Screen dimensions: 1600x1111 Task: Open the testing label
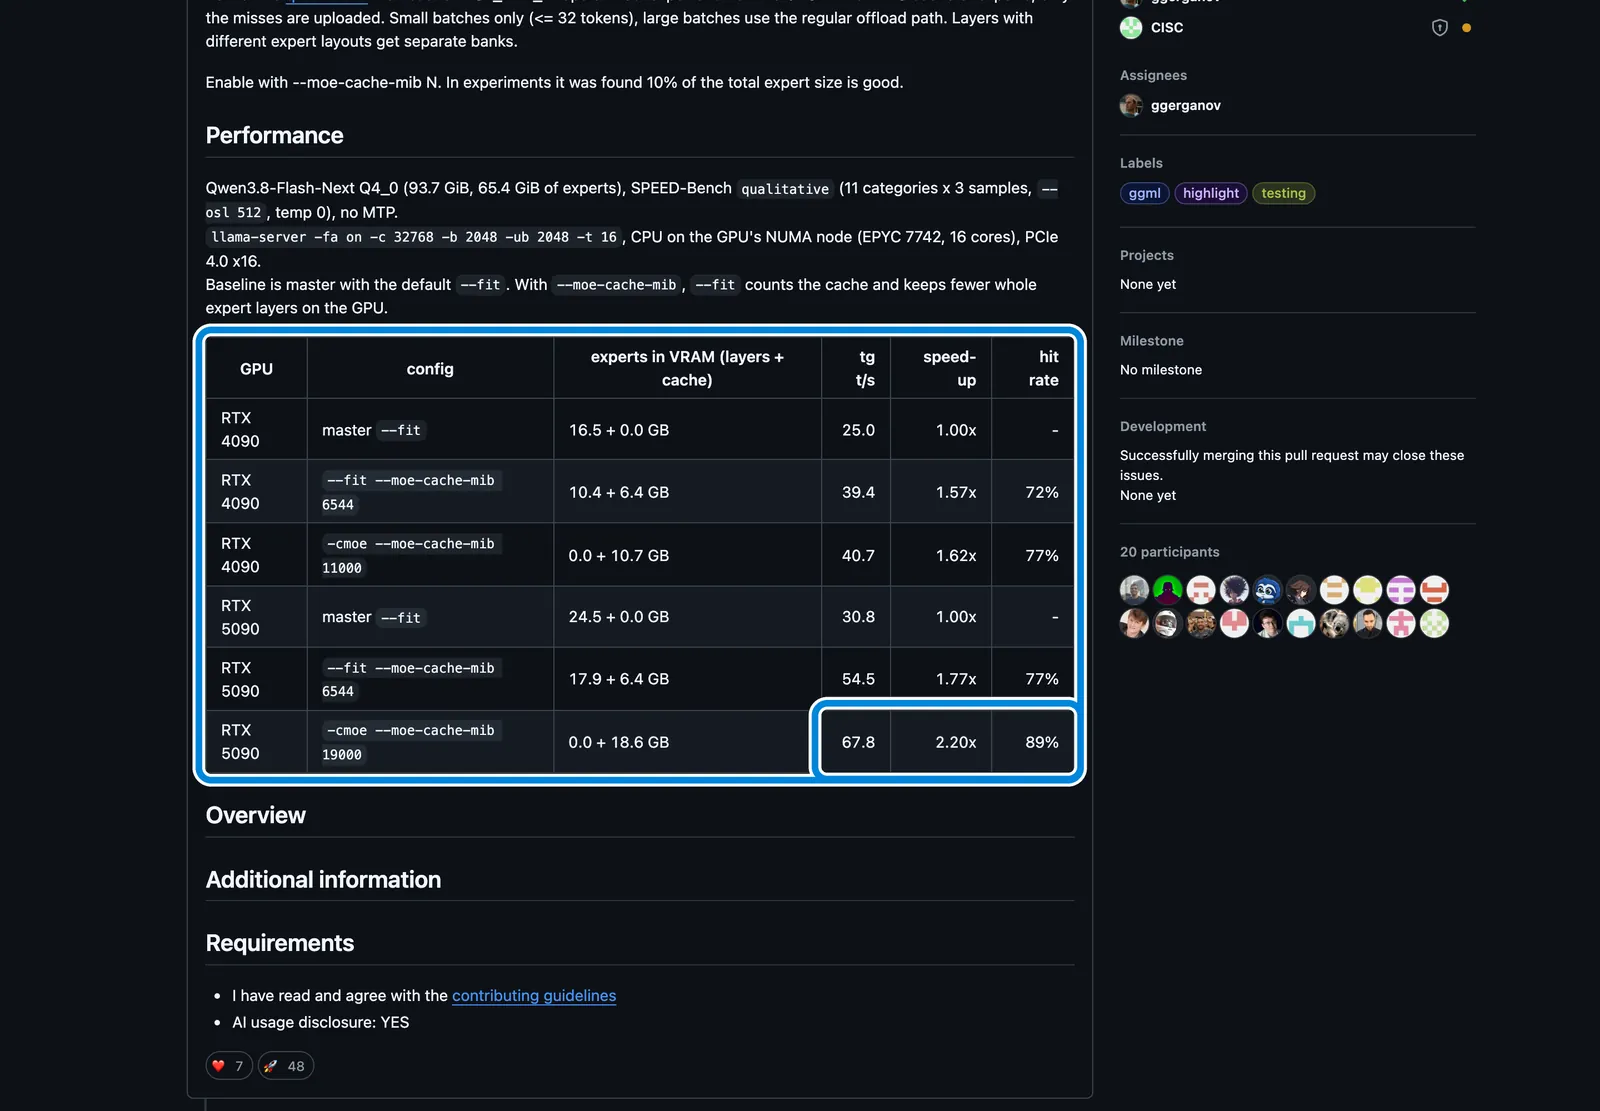pos(1283,193)
